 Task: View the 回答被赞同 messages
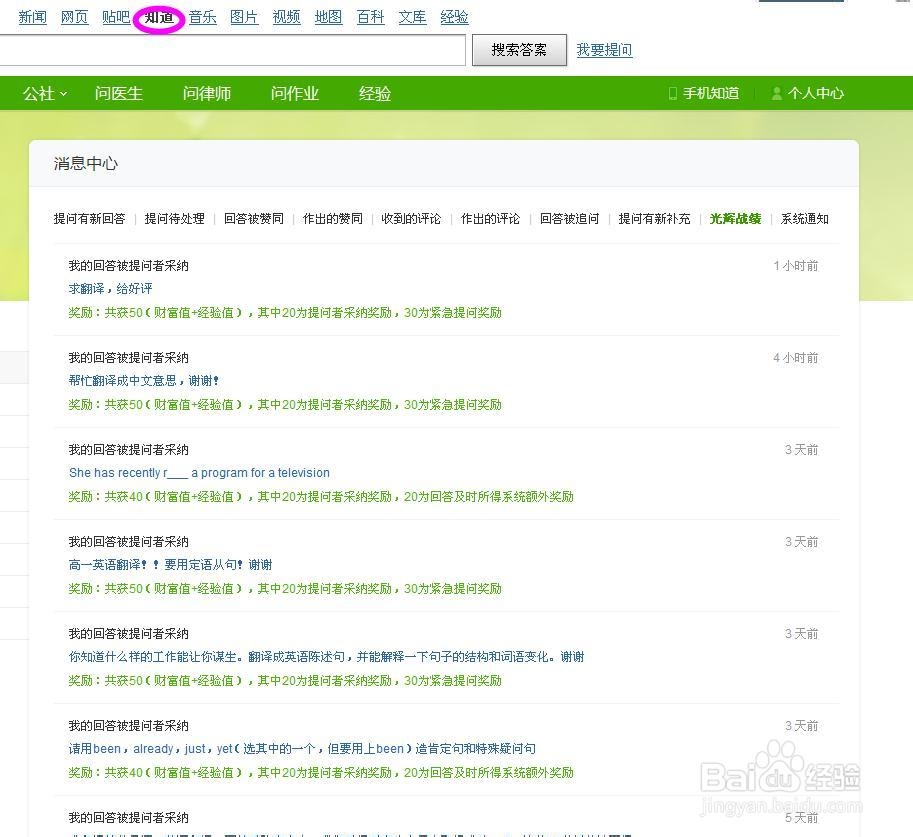tap(253, 218)
